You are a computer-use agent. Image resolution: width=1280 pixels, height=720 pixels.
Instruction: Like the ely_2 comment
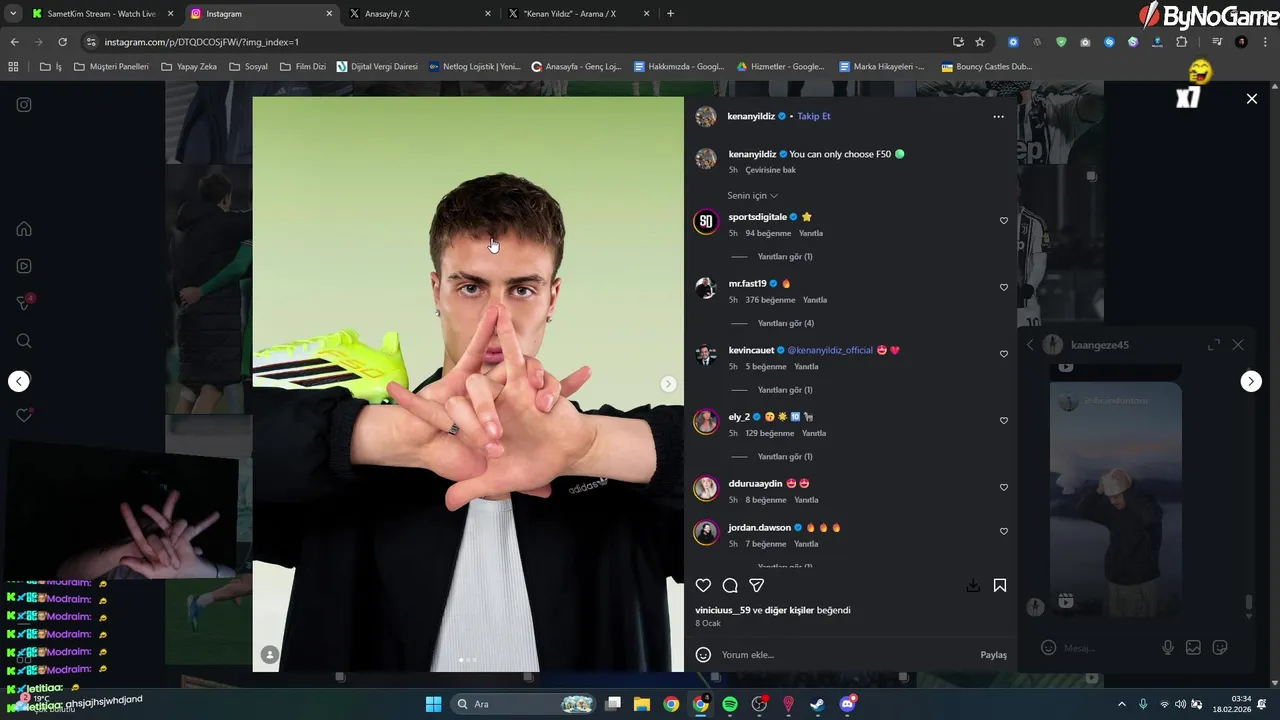coord(1004,421)
